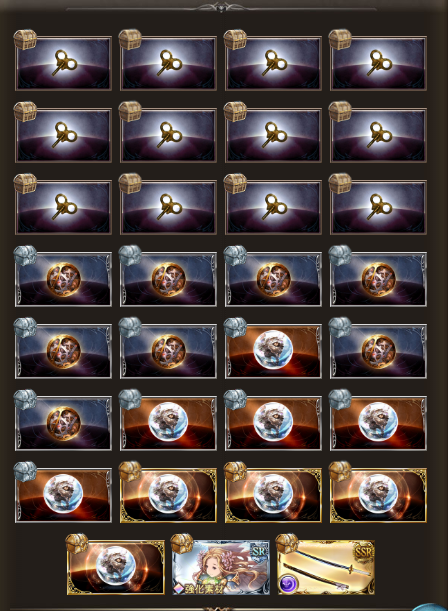Select the first gear medallion in the fourth row
448x611 pixels.
click(63, 279)
